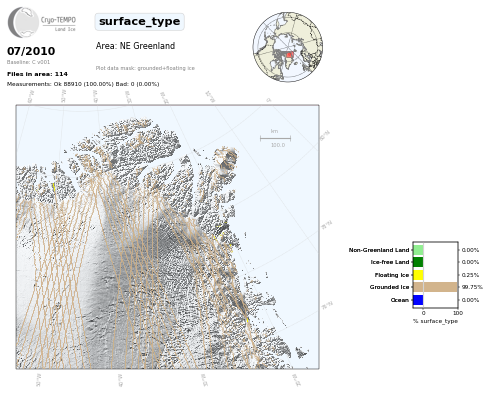Click the globe locator map thumbnail
Screen dimensions: 492x410
[x=288, y=47]
